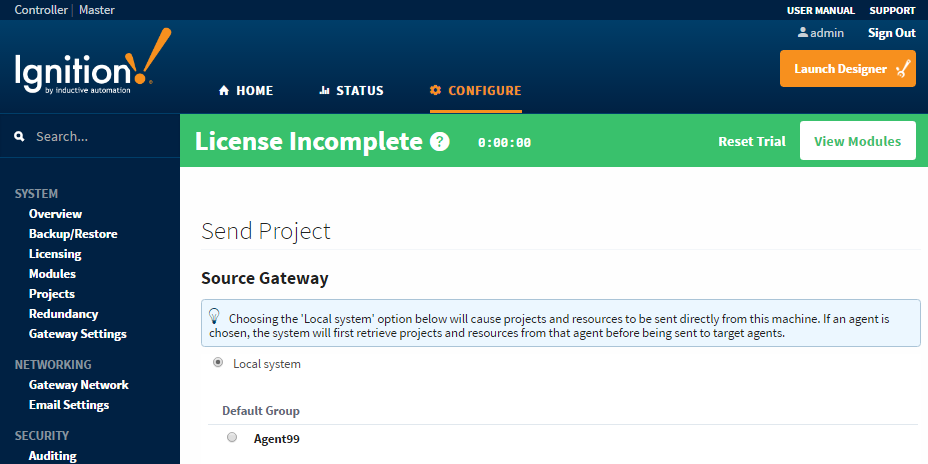Click the Ignition logo
Image resolution: width=928 pixels, height=464 pixels.
click(92, 66)
